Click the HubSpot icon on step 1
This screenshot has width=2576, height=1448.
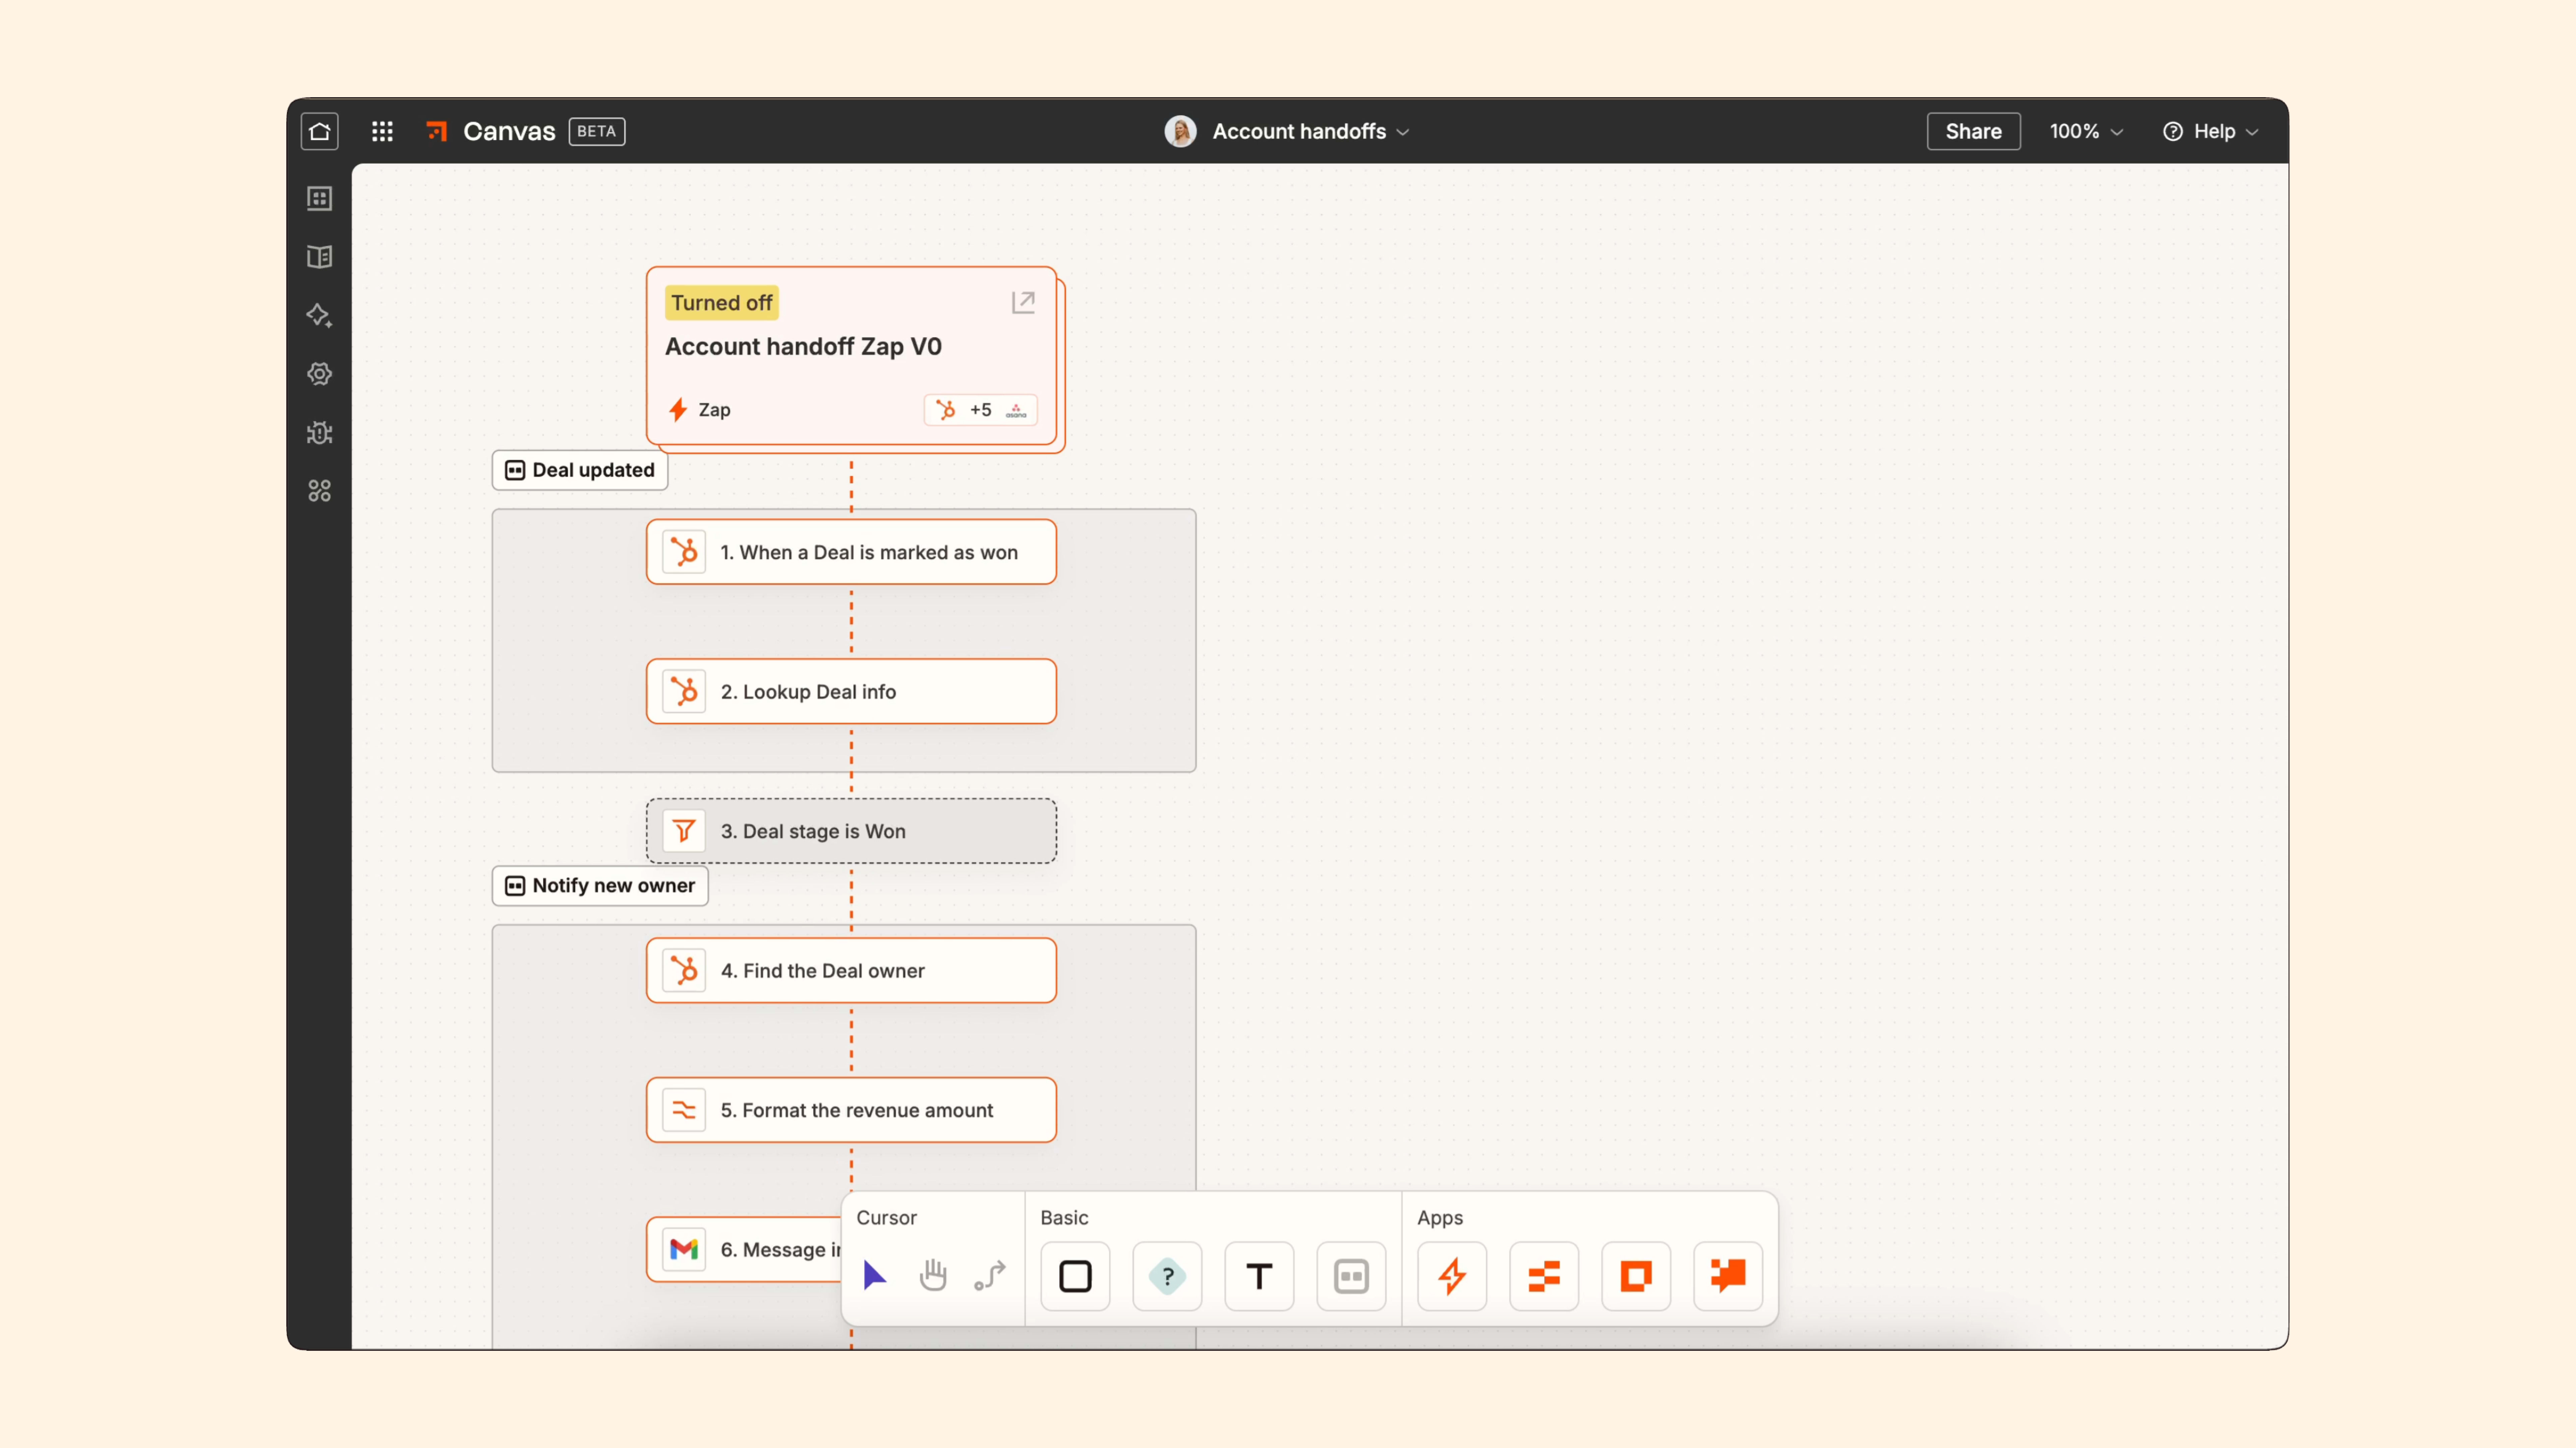coord(684,552)
